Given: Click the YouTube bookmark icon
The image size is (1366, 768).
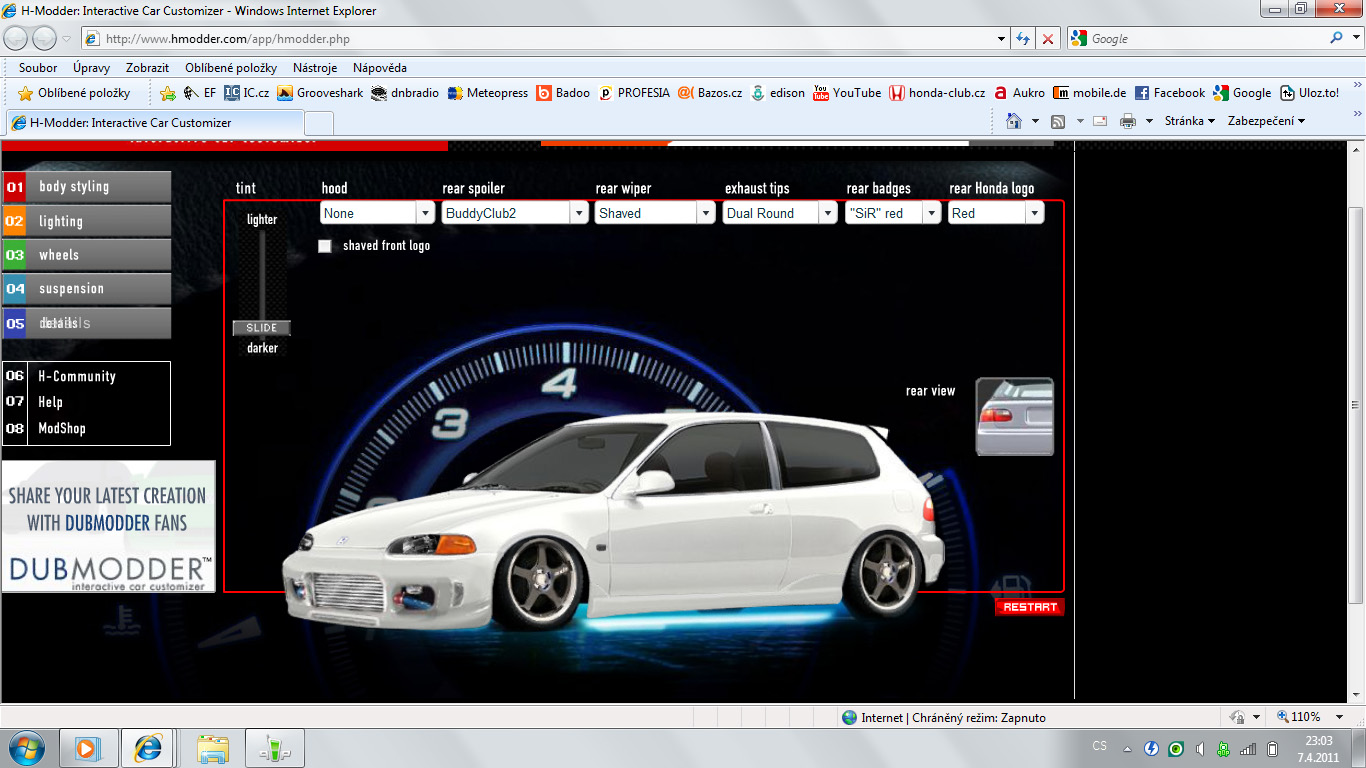Looking at the screenshot, I should click(821, 93).
